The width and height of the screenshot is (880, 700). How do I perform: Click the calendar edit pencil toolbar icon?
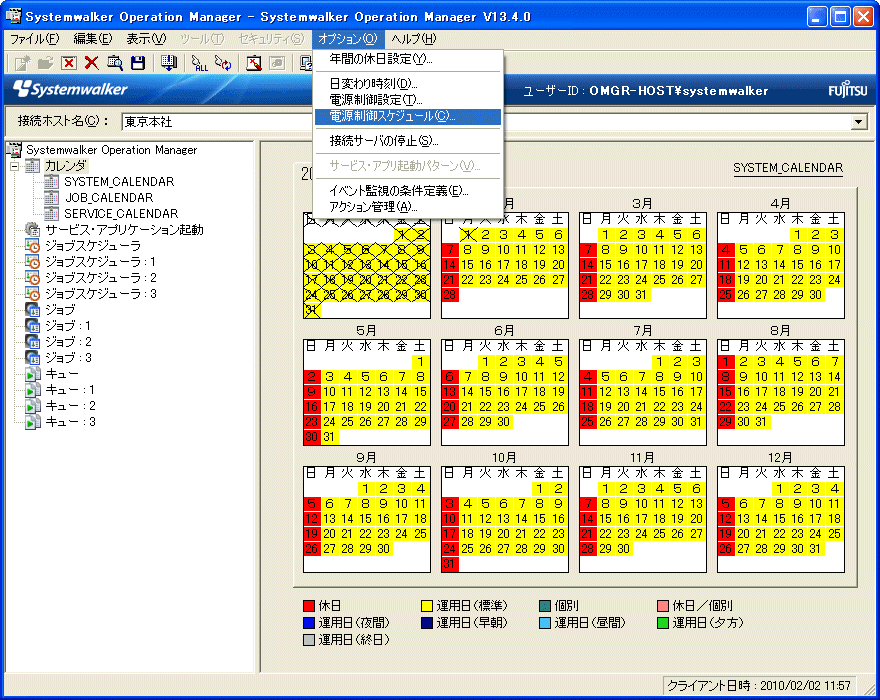254,63
